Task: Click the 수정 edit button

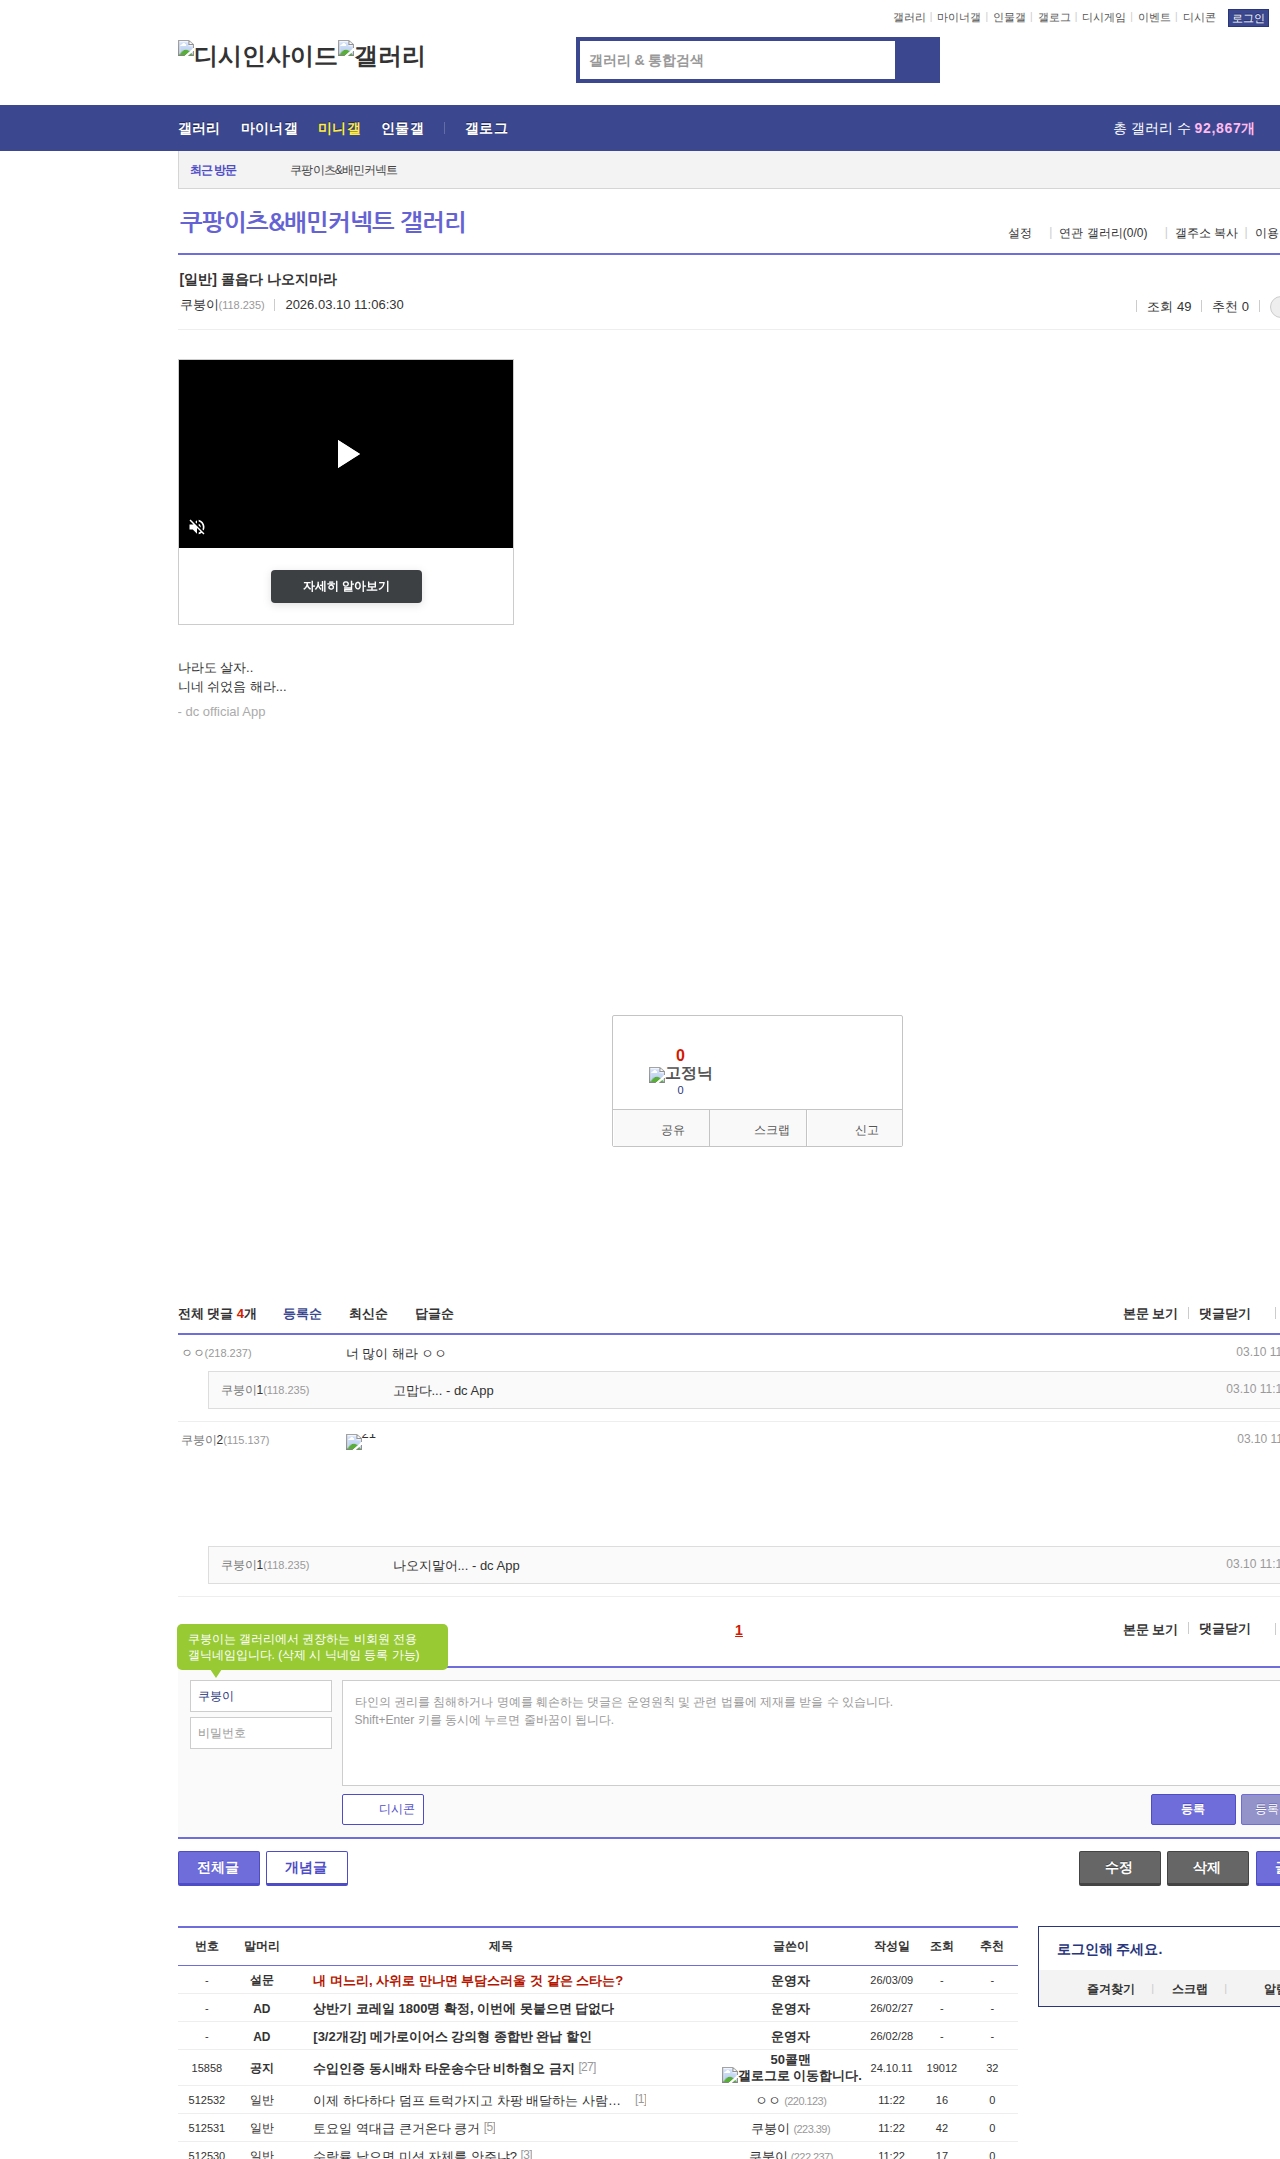Action: [x=1119, y=1868]
